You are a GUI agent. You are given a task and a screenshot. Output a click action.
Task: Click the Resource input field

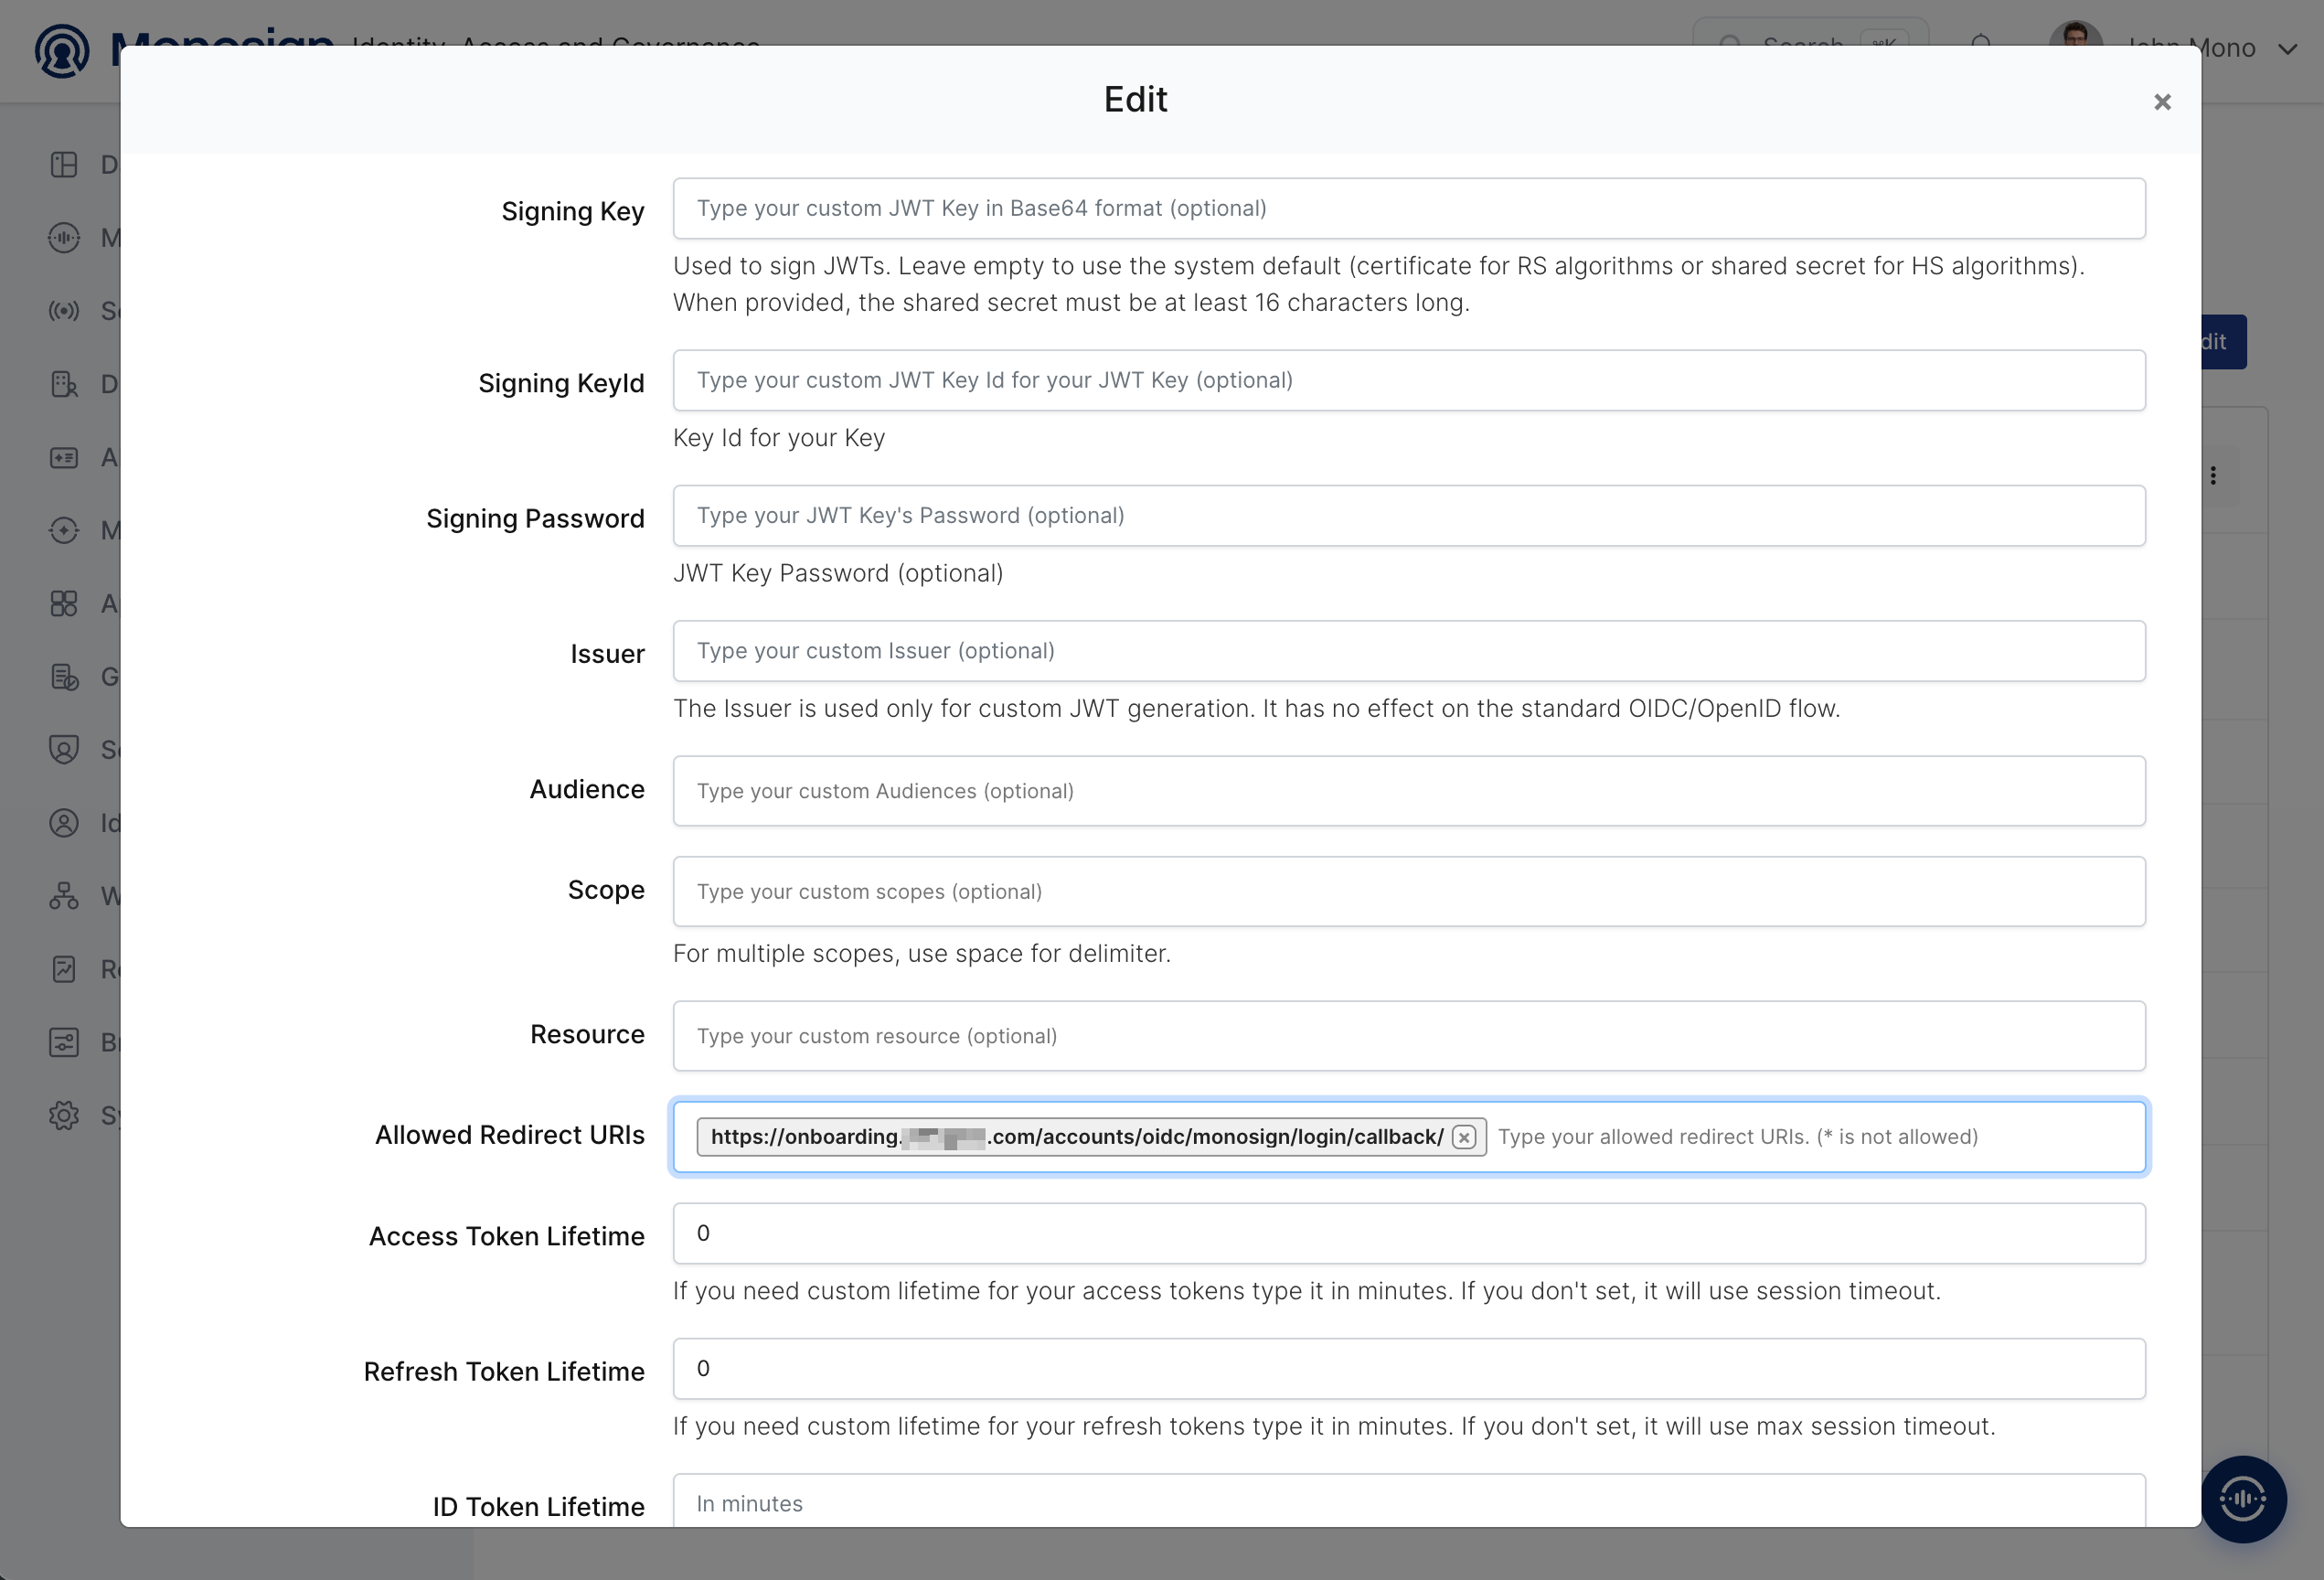[1408, 1036]
